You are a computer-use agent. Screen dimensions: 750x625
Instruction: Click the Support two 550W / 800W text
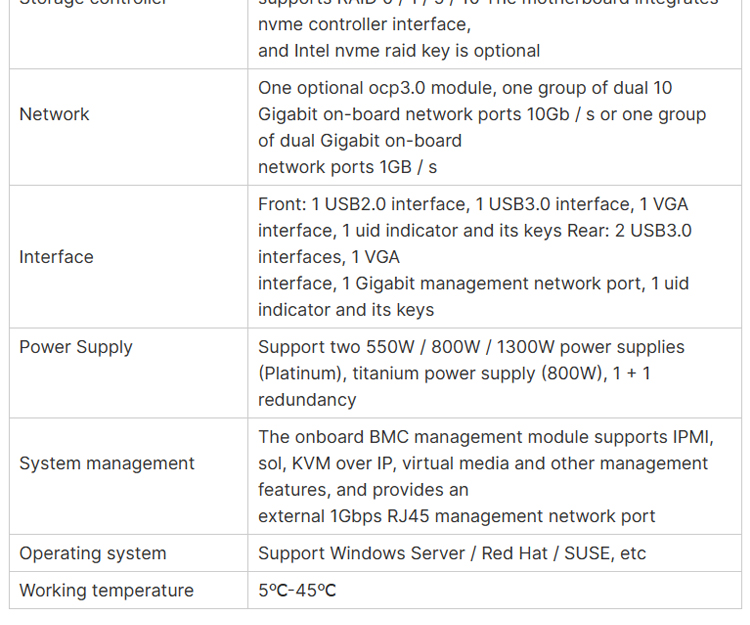(369, 347)
